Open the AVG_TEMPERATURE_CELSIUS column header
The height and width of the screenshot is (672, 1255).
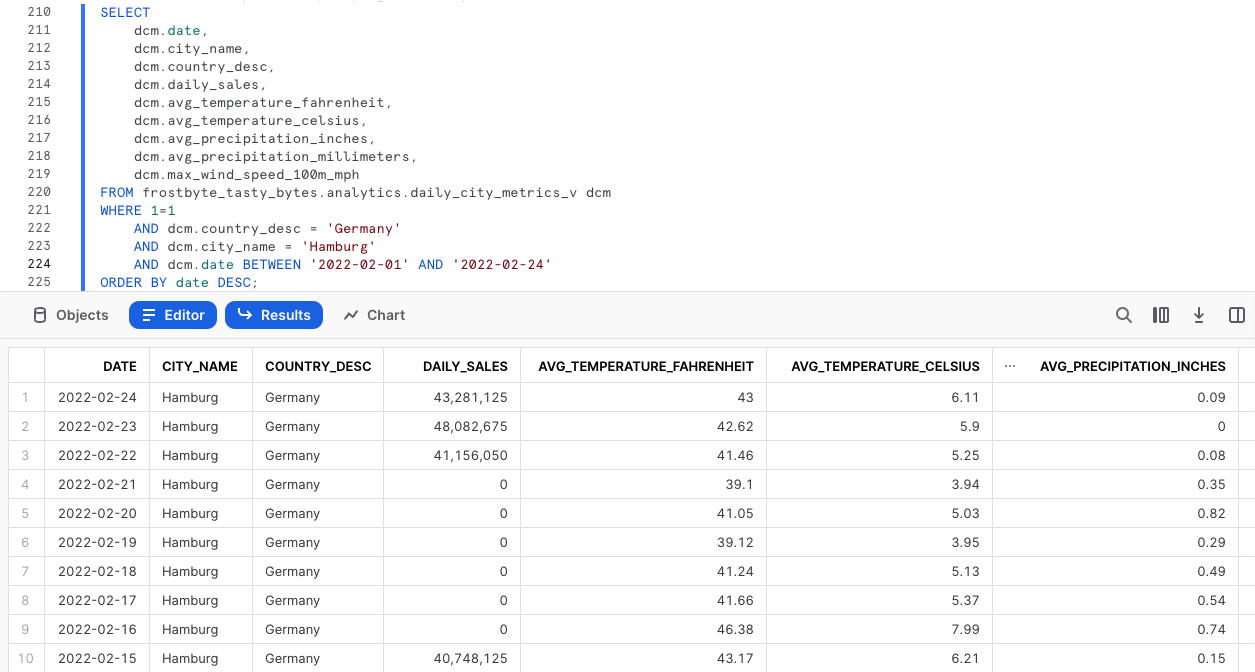884,366
